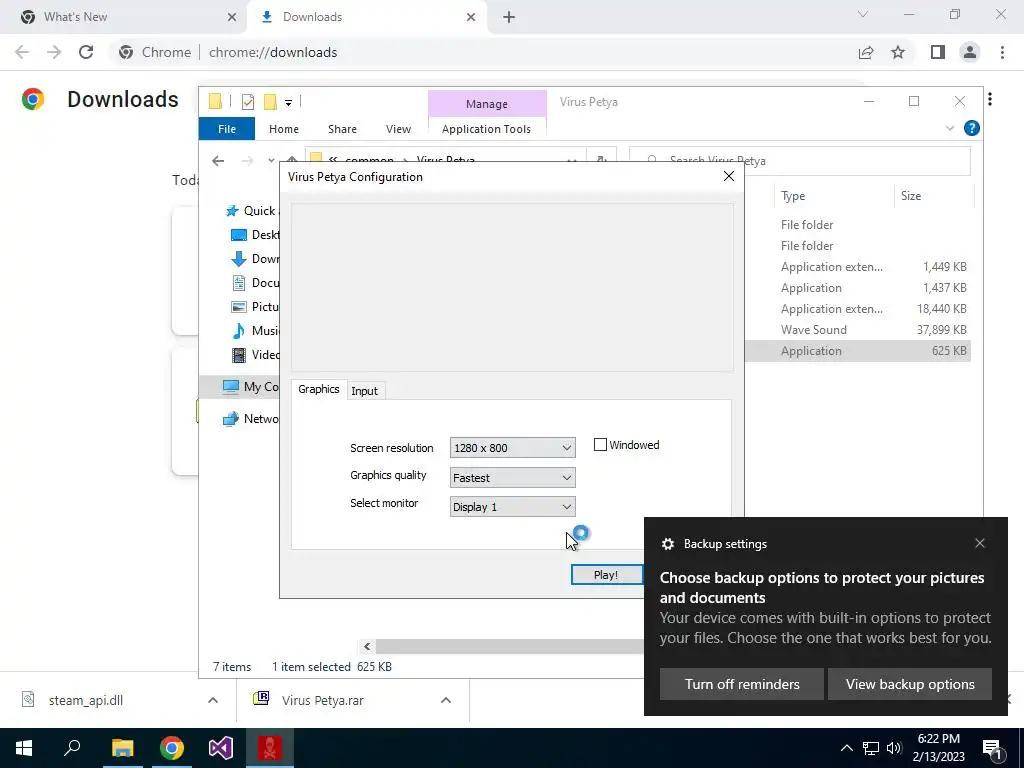The height and width of the screenshot is (768, 1024).
Task: Open Pictures in the navigation pane
Action: tap(255, 306)
